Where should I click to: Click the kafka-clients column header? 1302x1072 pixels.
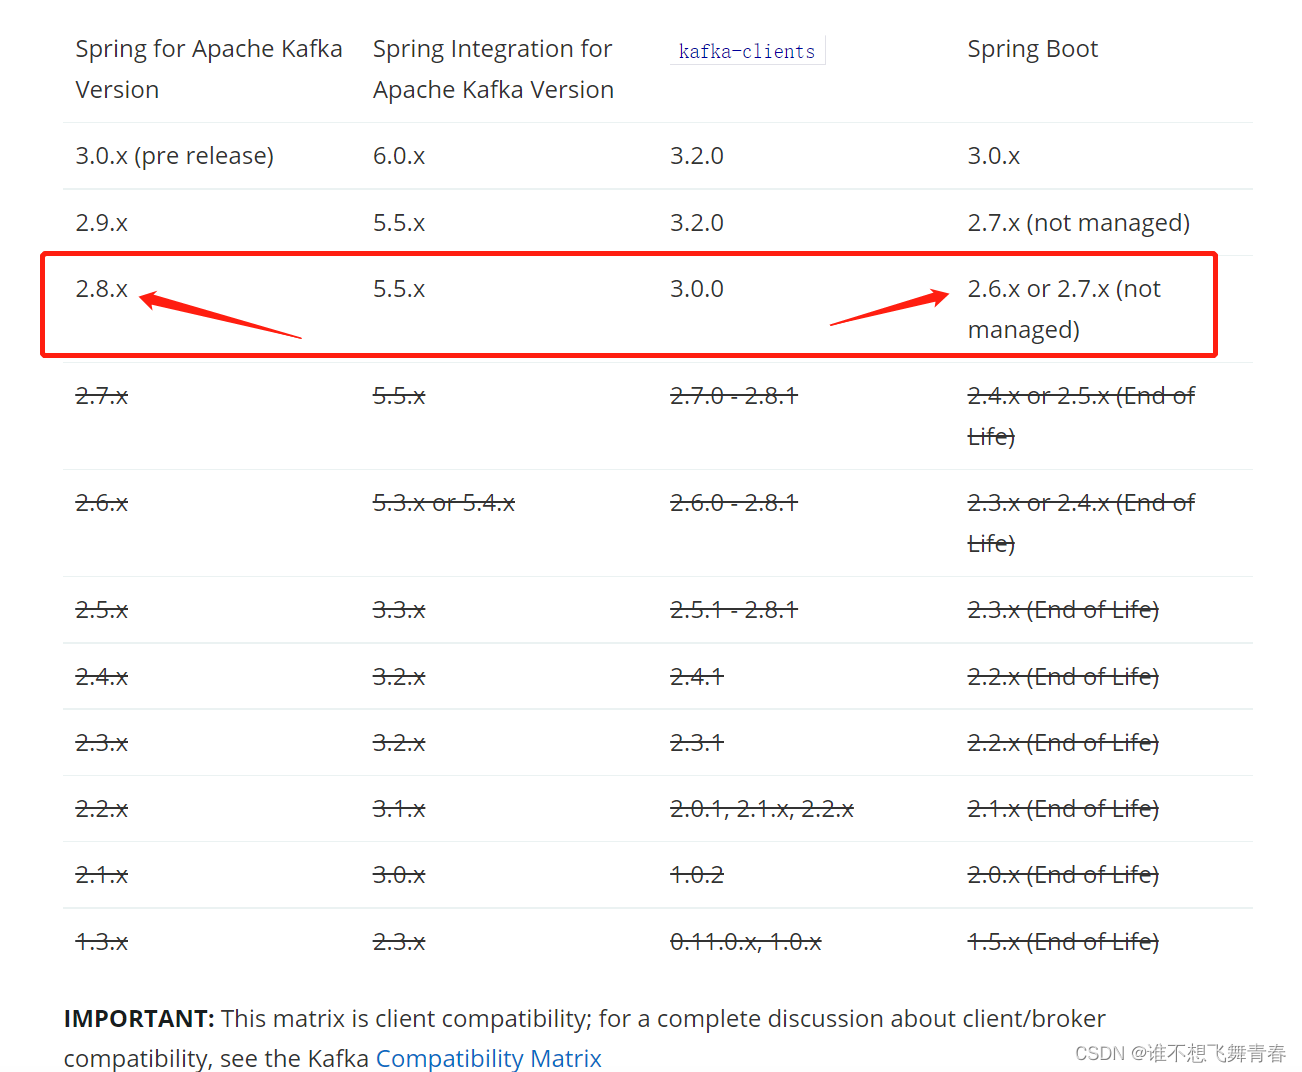(x=747, y=51)
